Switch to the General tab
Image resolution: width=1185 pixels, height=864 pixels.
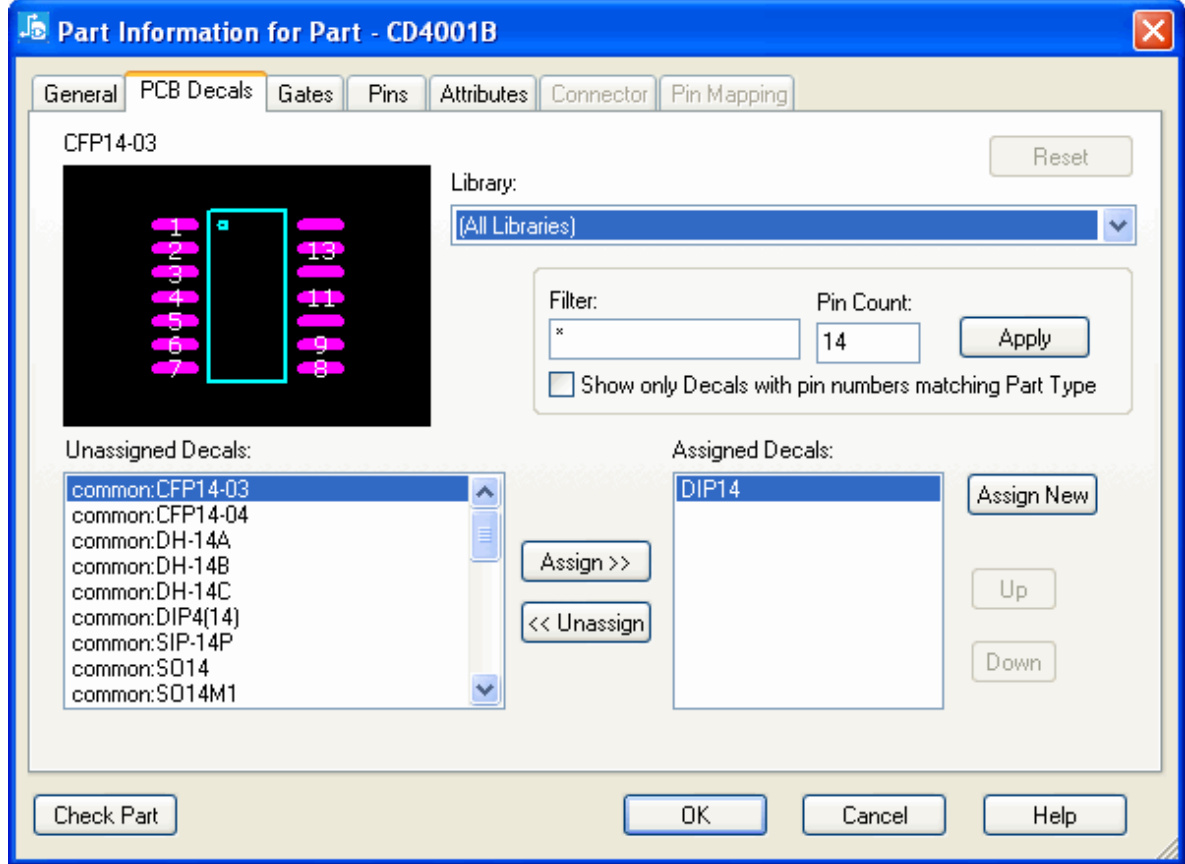(80, 95)
